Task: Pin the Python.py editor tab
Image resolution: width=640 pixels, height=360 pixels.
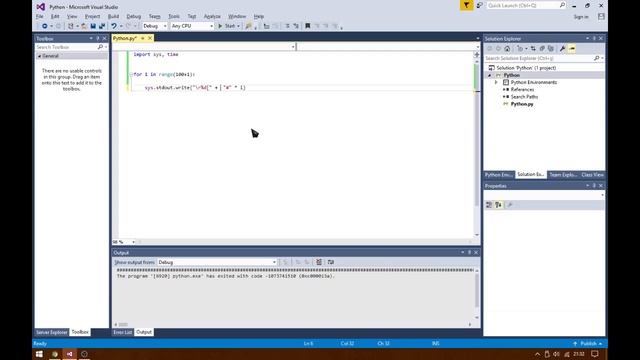Action: tap(142, 38)
